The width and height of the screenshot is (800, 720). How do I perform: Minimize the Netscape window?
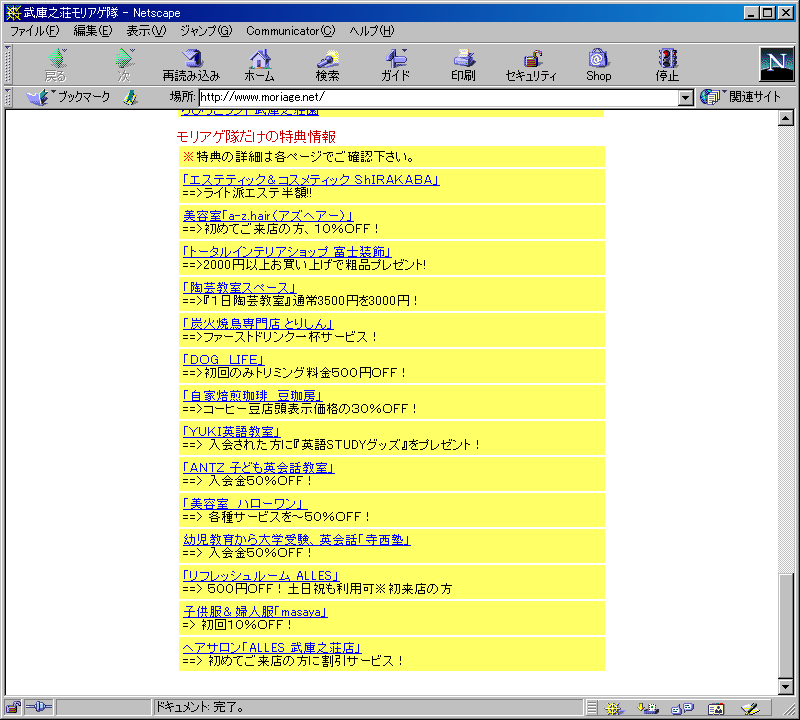click(x=750, y=13)
